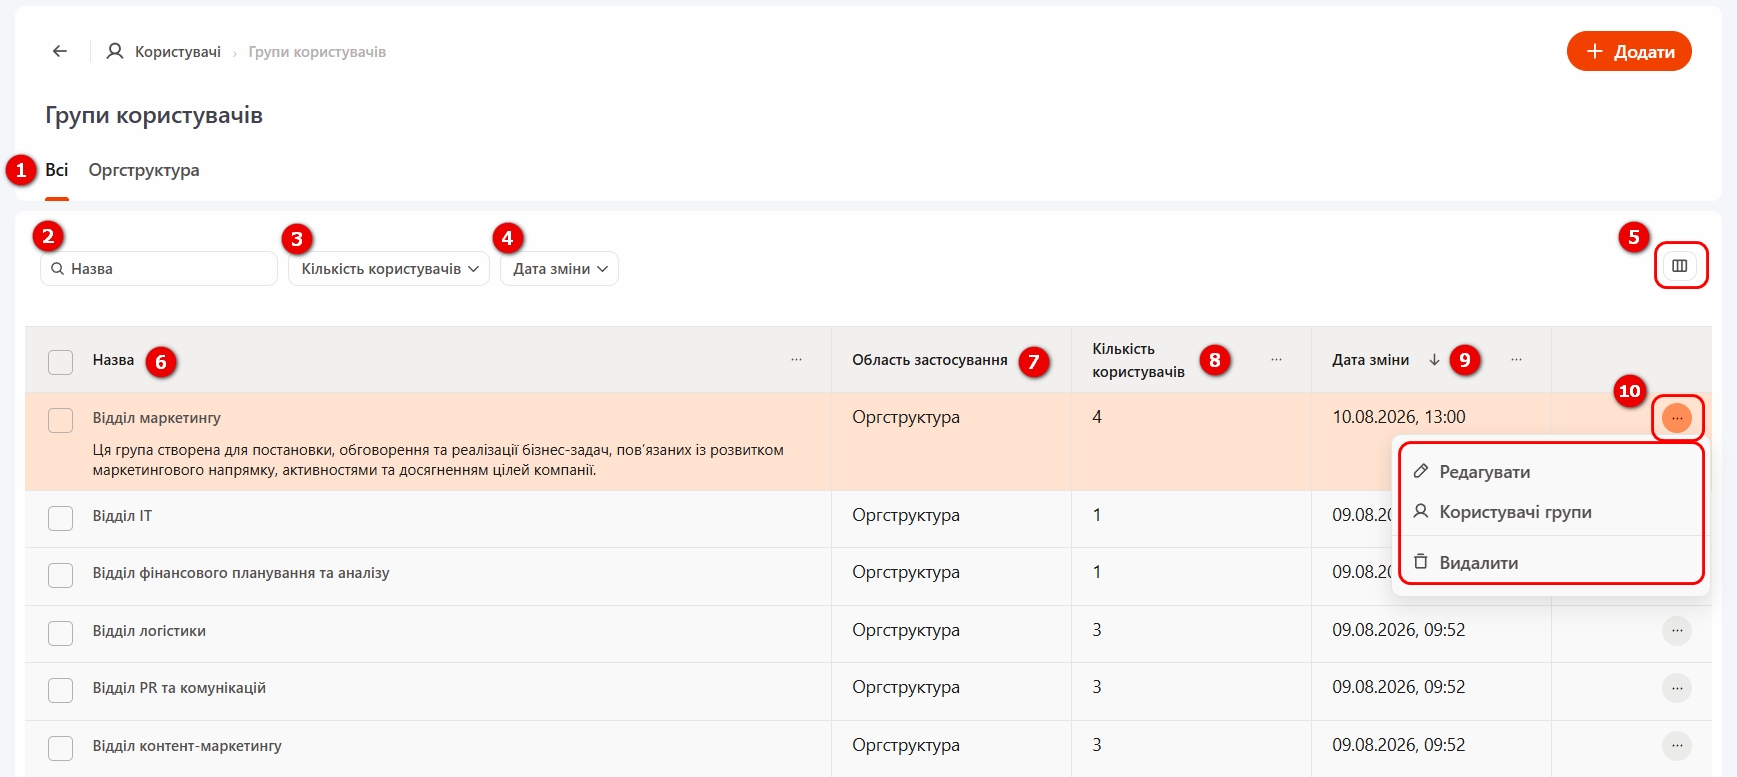This screenshot has height=777, width=1737.
Task: Check the Відділ IT row checkbox
Action: pos(61,518)
